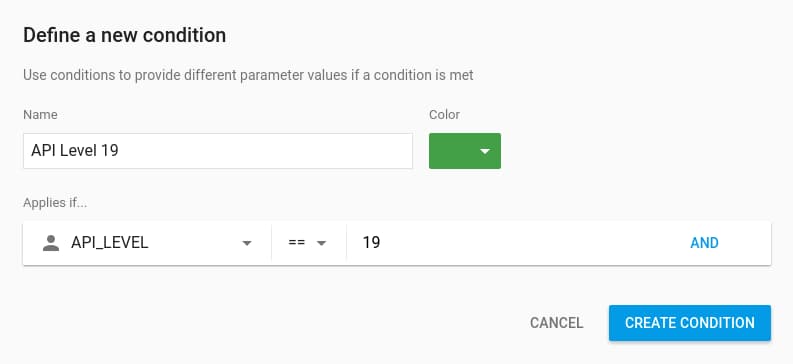Image resolution: width=793 pixels, height=364 pixels.
Task: Open the == comparison operator dropdown
Action: 309,243
